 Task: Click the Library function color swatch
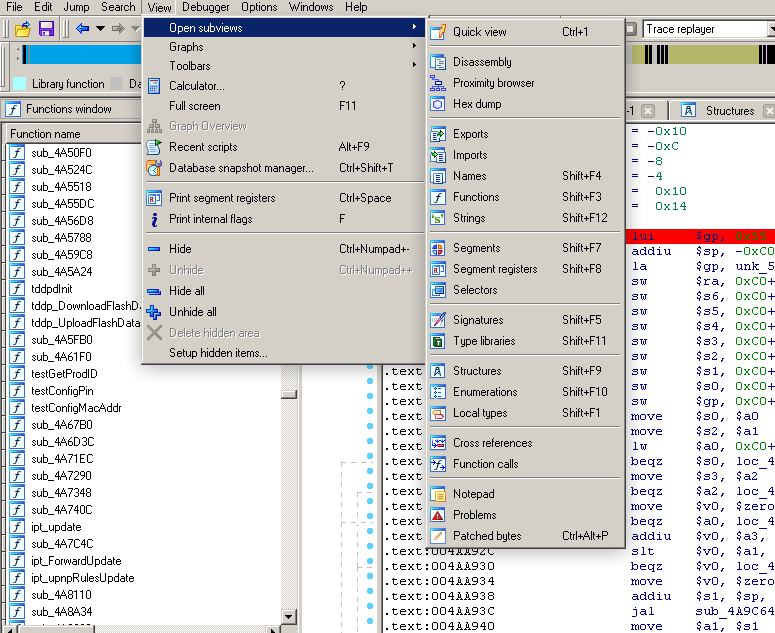tap(19, 84)
